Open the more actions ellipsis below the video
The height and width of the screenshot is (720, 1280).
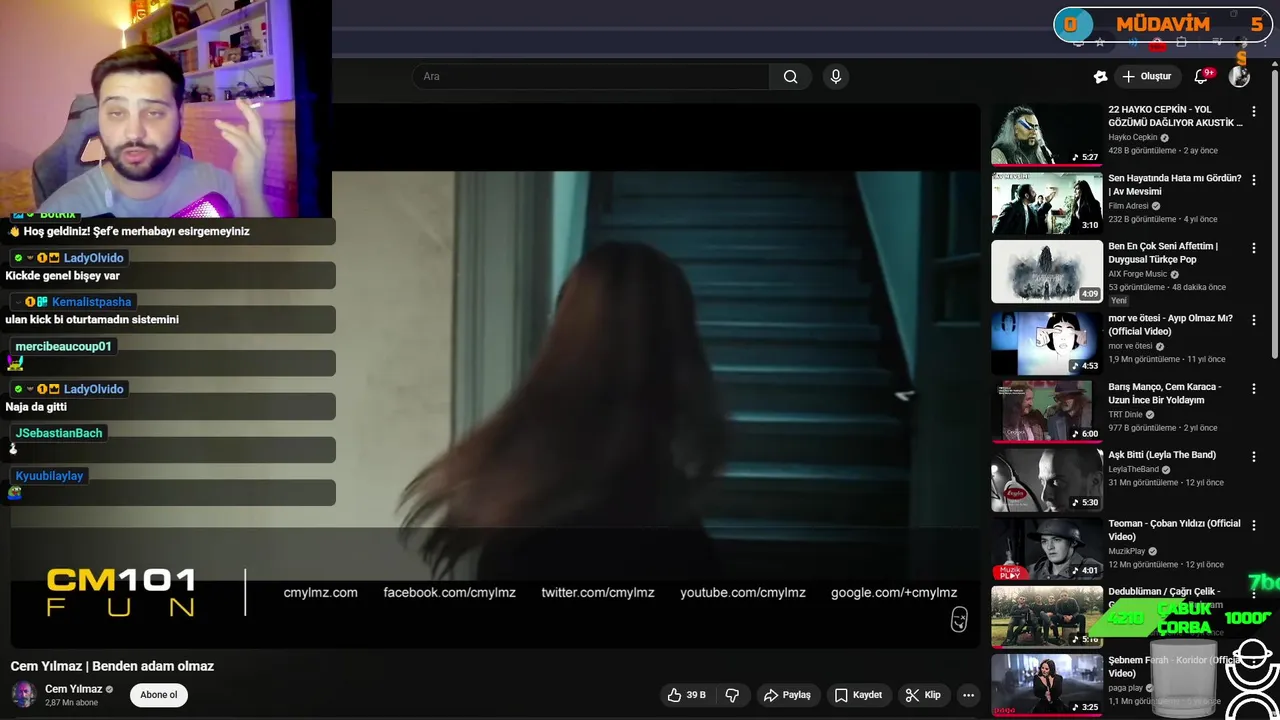pos(968,695)
